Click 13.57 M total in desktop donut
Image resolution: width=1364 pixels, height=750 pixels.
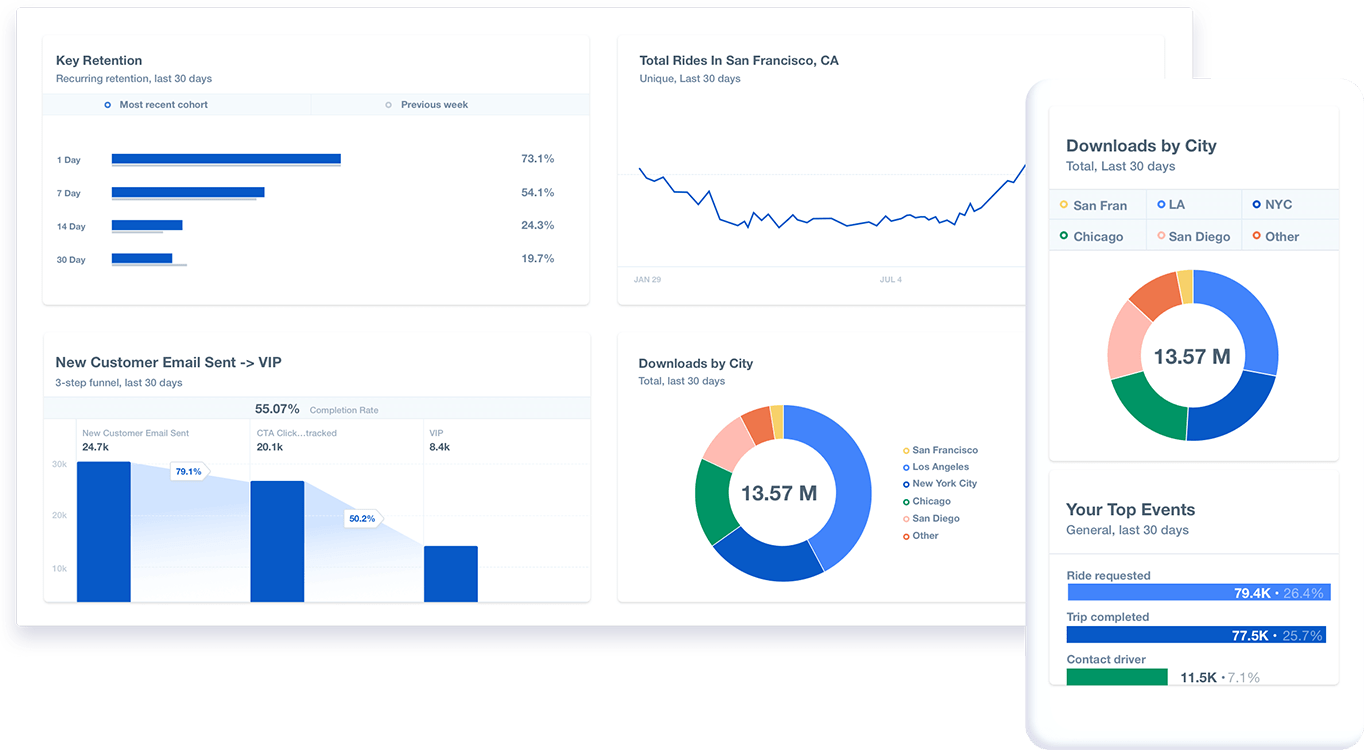click(779, 493)
